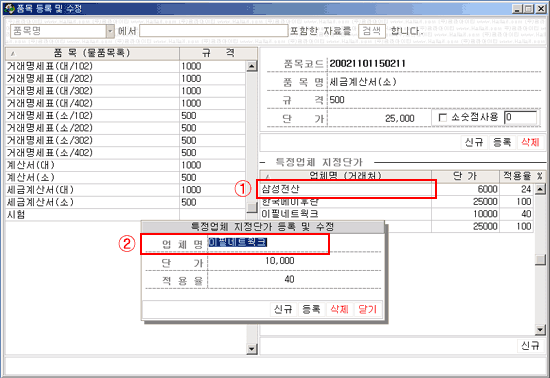Select vendor row 이필네트워크 in price table
Image resolution: width=550 pixels, height=378 pixels.
pos(346,214)
